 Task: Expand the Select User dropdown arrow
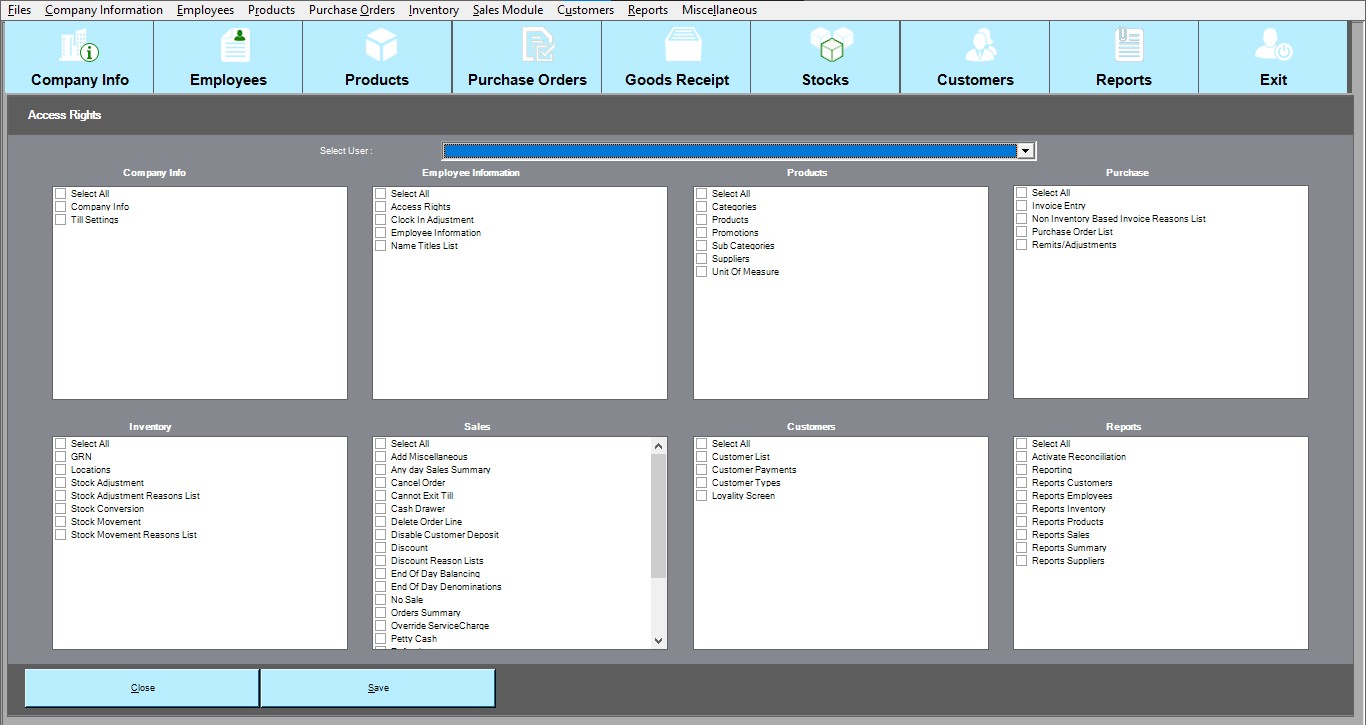click(x=1024, y=151)
